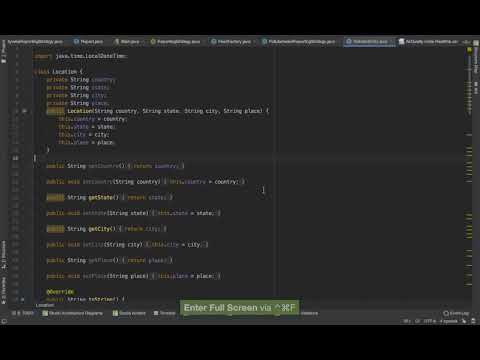Screen dimensions: 480x360
Task: Open the Diagrams tool window button
Action: tap(73, 313)
